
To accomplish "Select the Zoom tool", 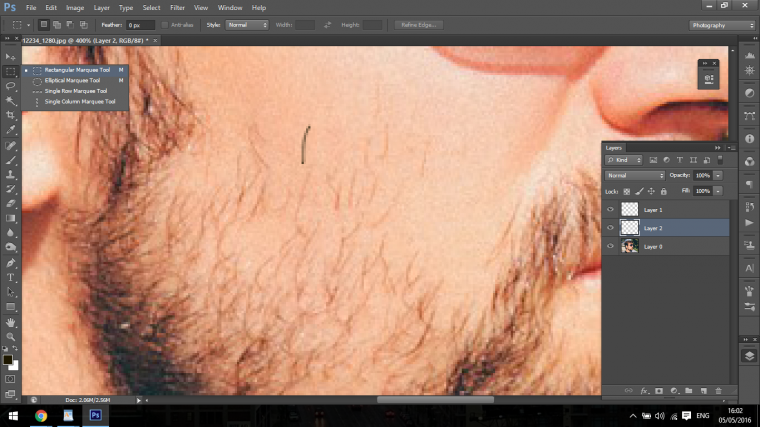I will click(10, 337).
